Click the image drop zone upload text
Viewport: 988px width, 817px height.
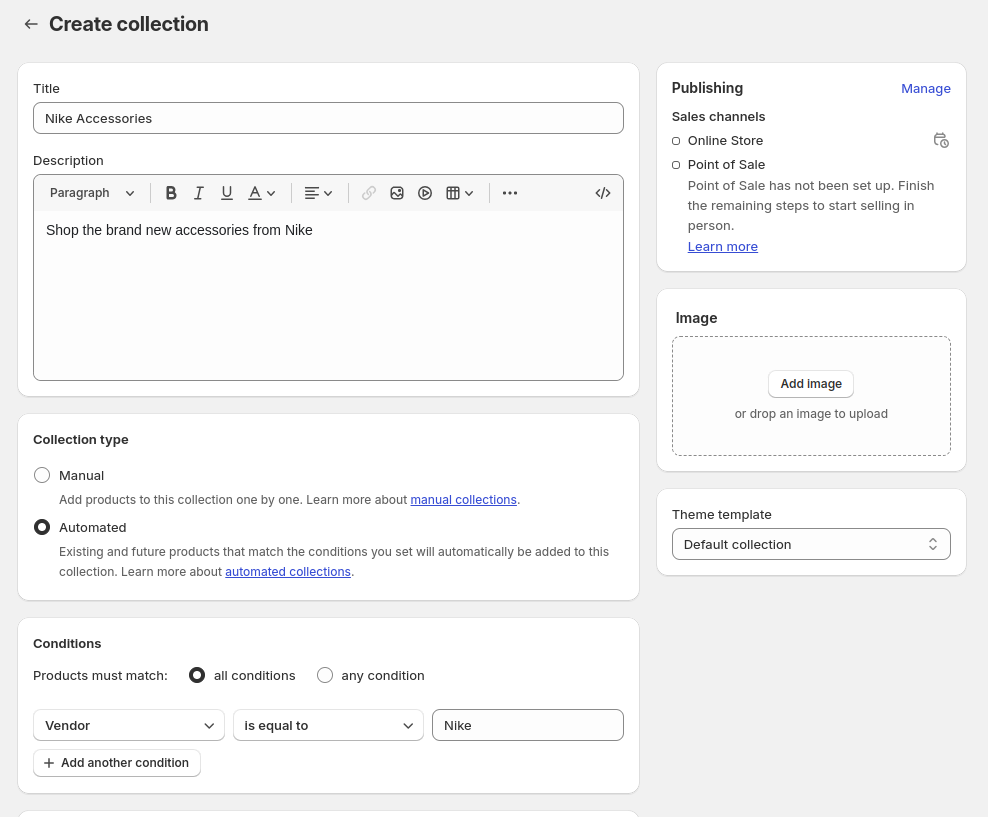(811, 414)
